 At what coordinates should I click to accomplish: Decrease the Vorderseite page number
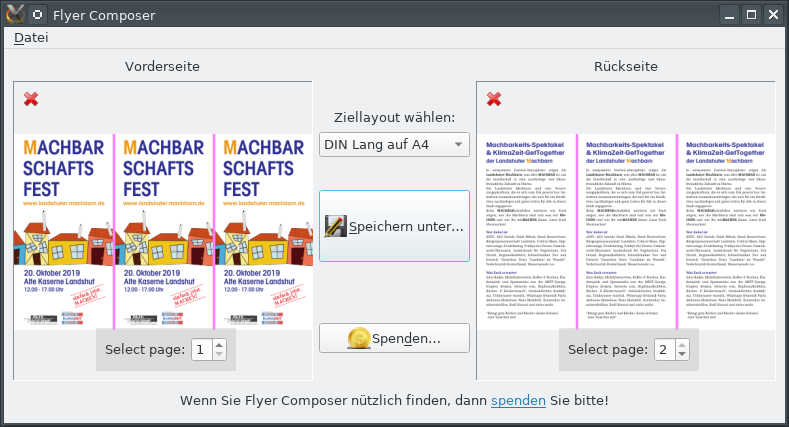coord(219,354)
